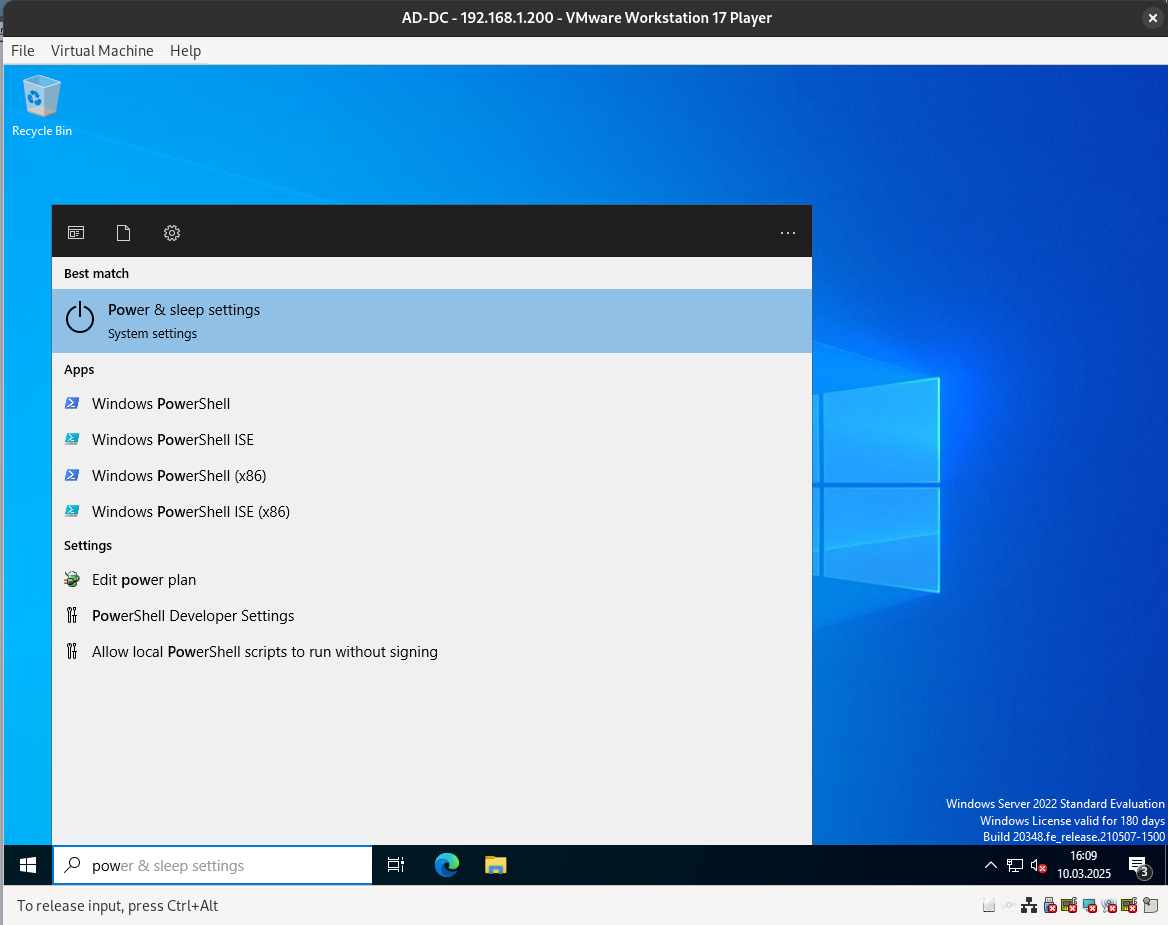Click the muted volume tray icon
1168x925 pixels.
pyautogui.click(x=1038, y=866)
